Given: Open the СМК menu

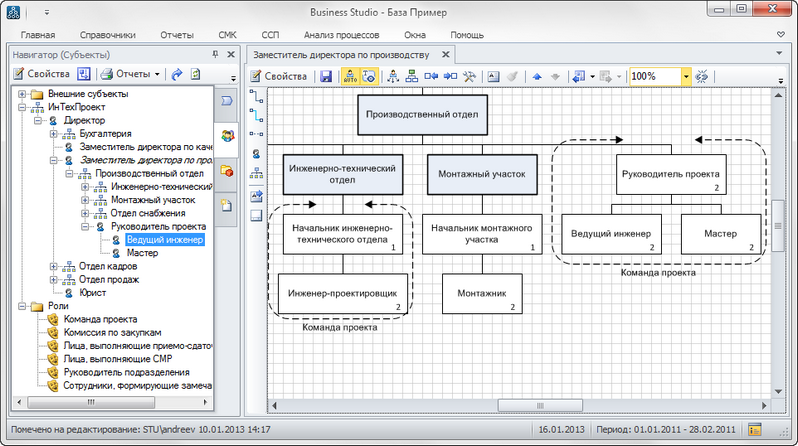Looking at the screenshot, I should coord(227,35).
